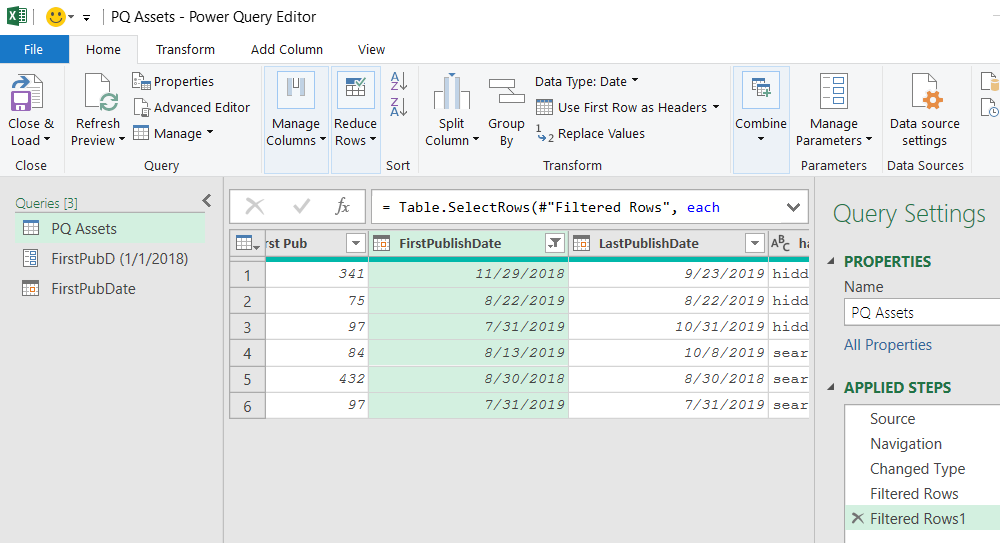Switch to the View tab
Screen dimensions: 1000x543
coord(371,49)
